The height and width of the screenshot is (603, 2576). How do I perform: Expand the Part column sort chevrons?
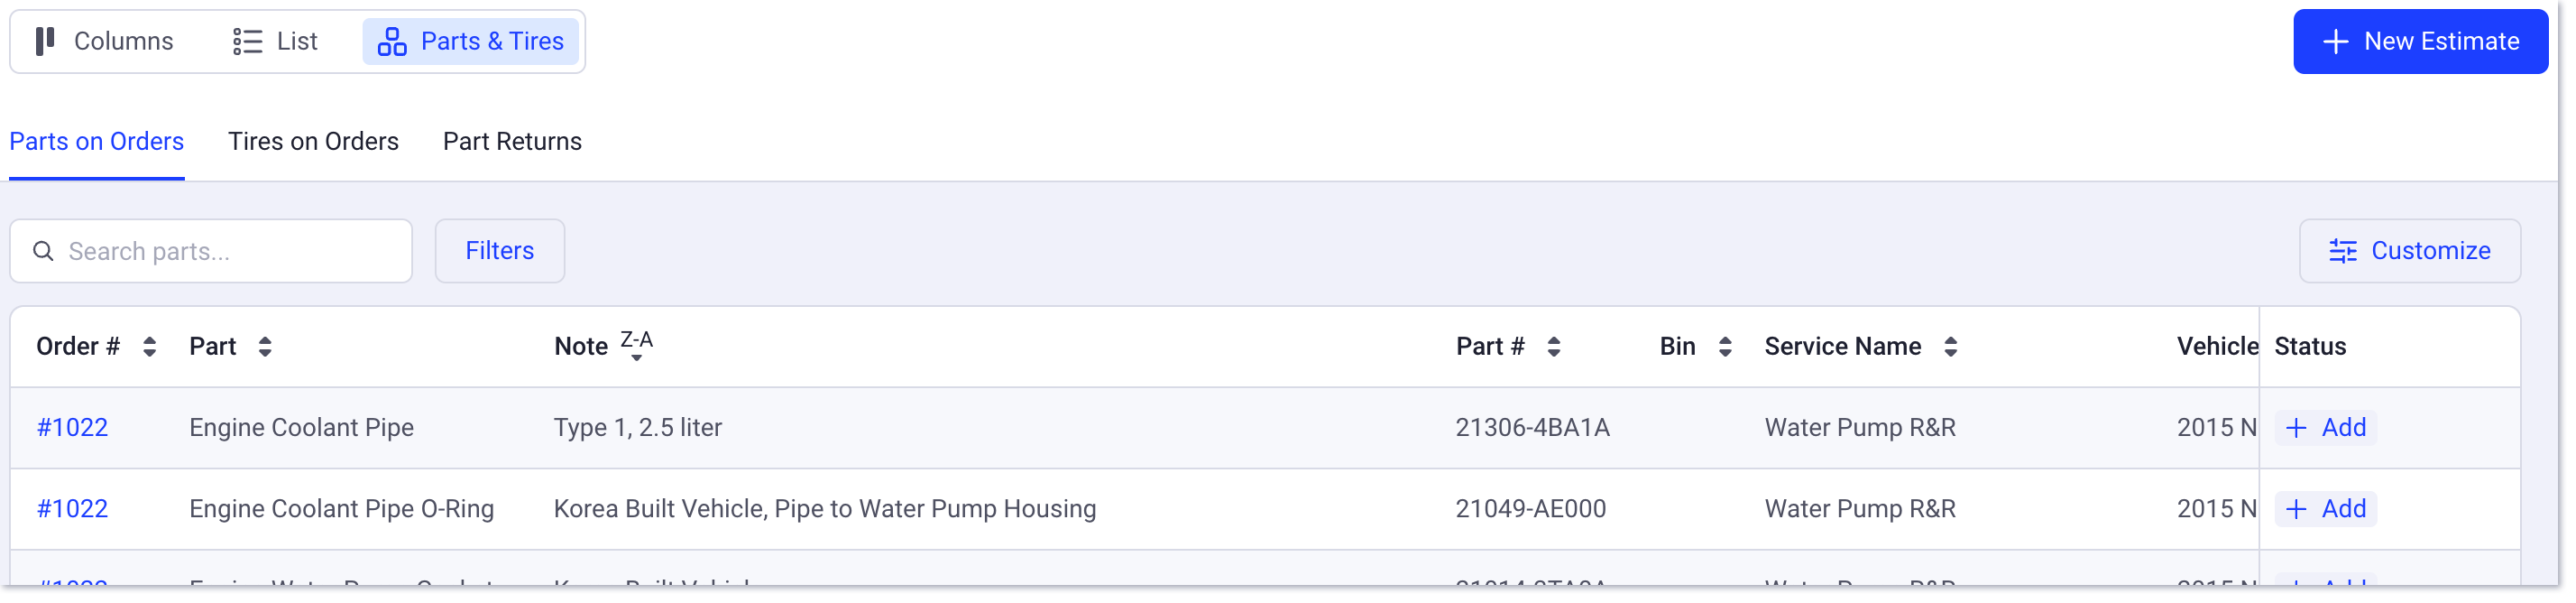click(x=264, y=346)
